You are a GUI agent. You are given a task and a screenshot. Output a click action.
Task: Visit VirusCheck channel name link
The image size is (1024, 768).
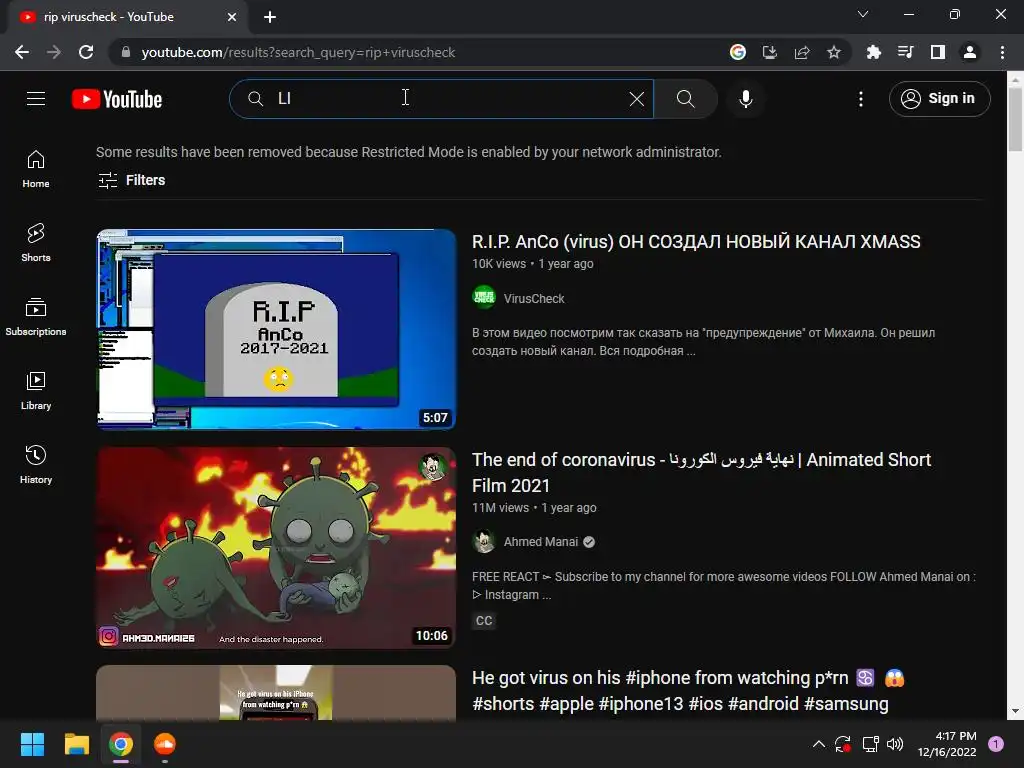[x=534, y=298]
